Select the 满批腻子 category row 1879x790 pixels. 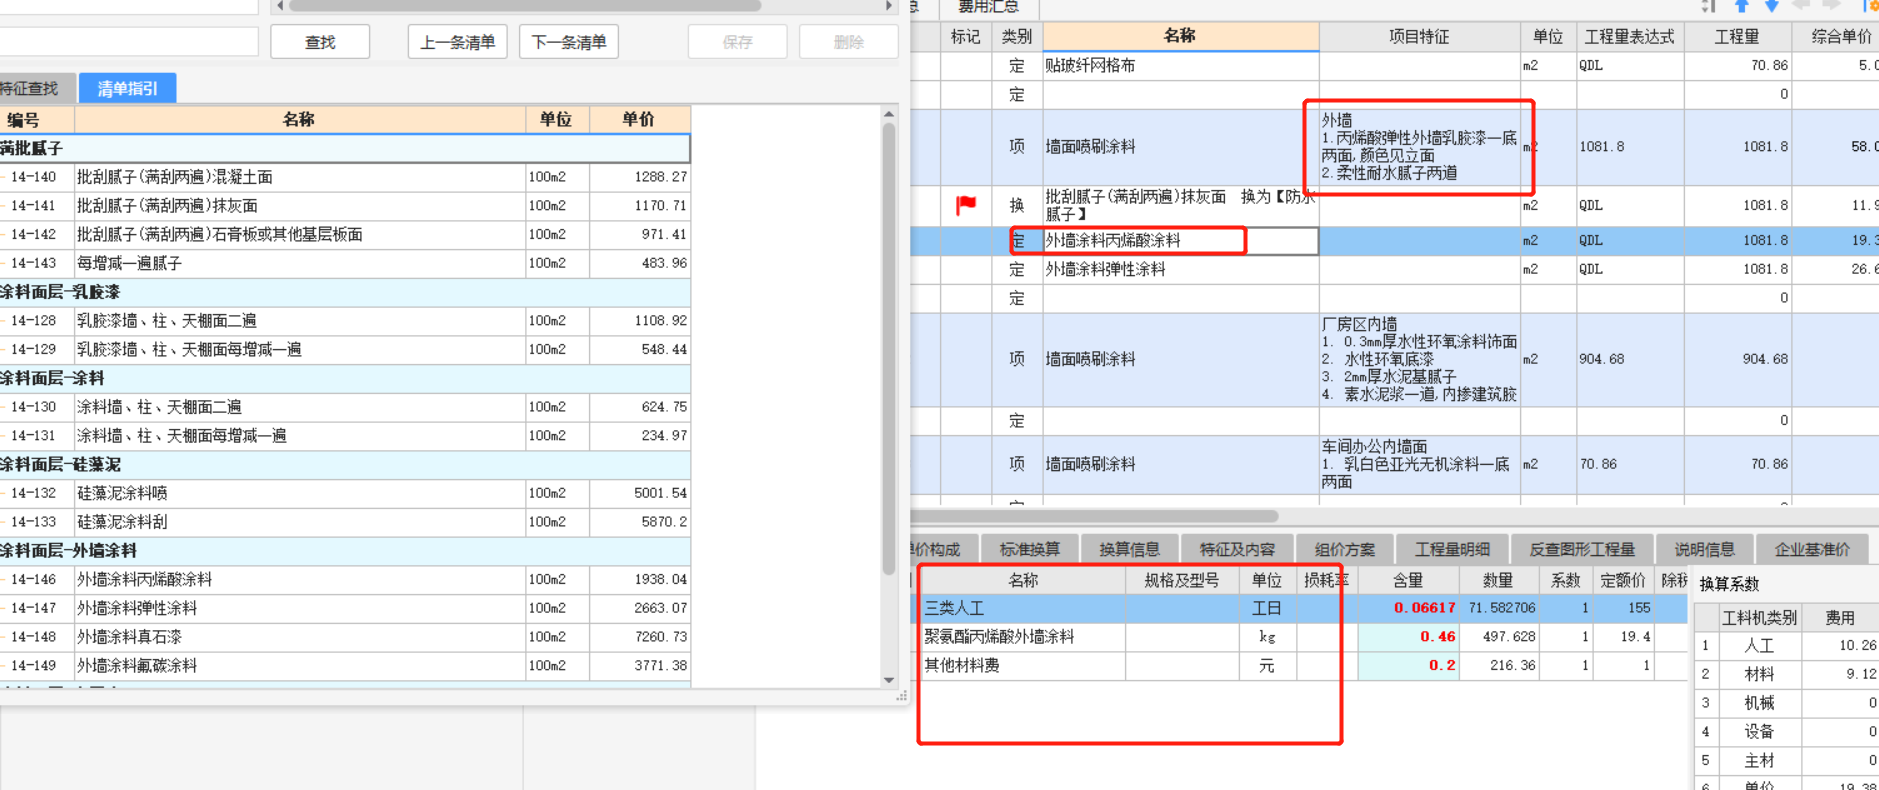[x=345, y=148]
